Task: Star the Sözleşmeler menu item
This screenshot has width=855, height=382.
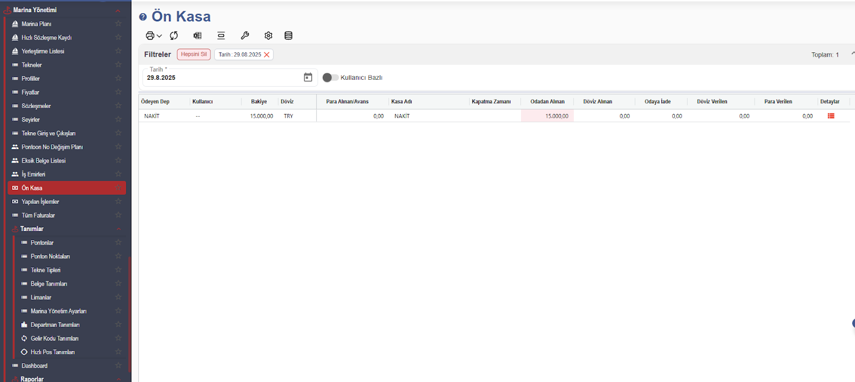Action: (118, 106)
